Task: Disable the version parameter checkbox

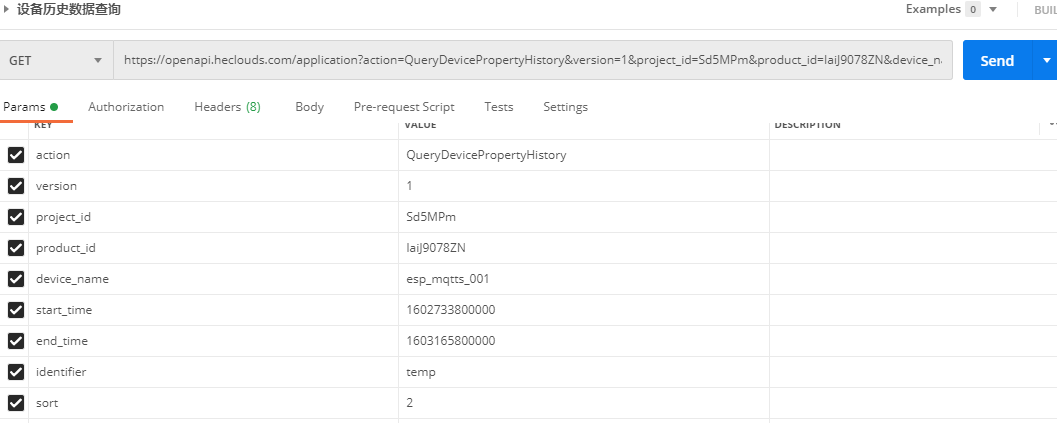Action: [x=16, y=186]
